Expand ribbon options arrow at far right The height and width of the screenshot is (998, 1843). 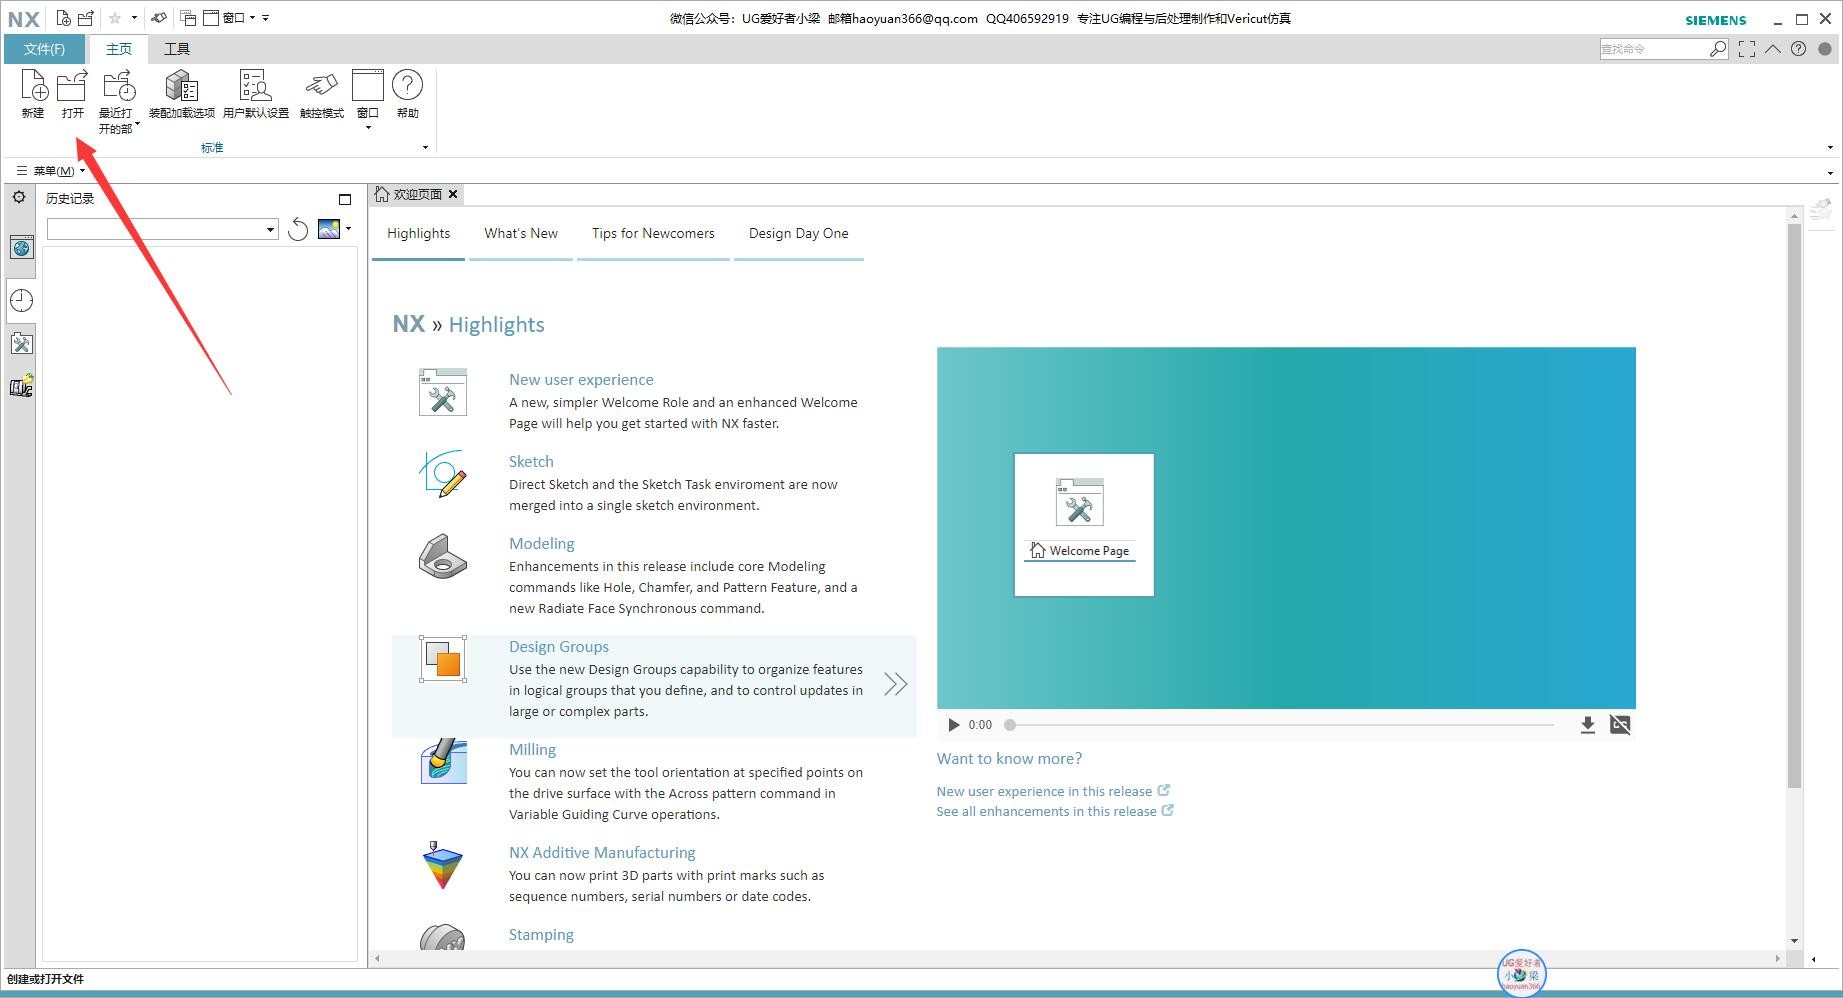click(x=1830, y=148)
